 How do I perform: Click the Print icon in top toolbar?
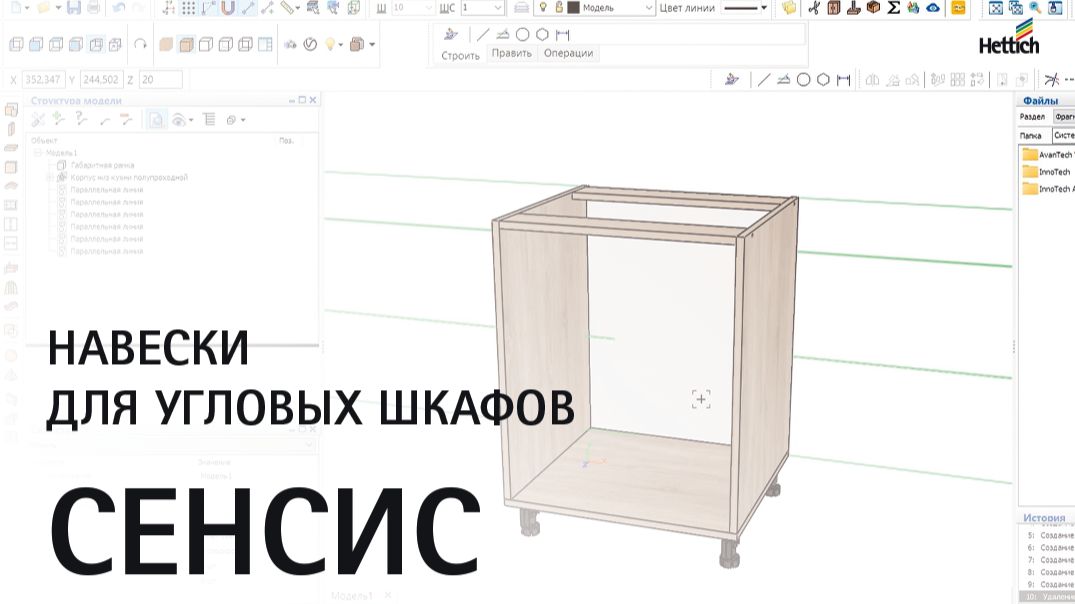coord(94,8)
